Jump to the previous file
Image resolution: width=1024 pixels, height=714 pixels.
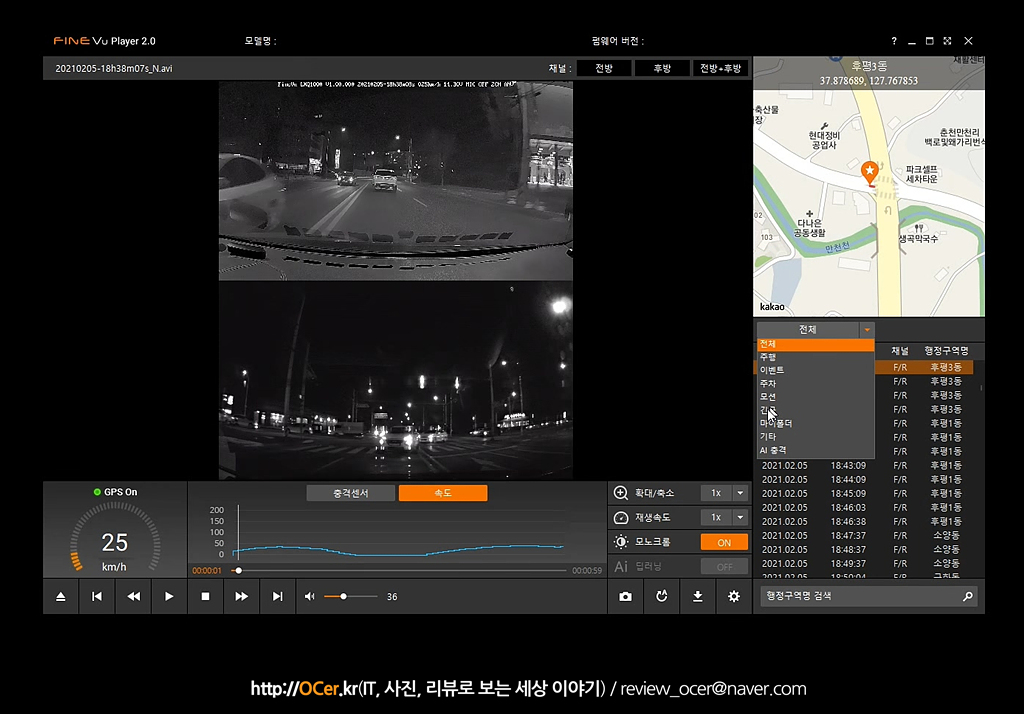97,596
